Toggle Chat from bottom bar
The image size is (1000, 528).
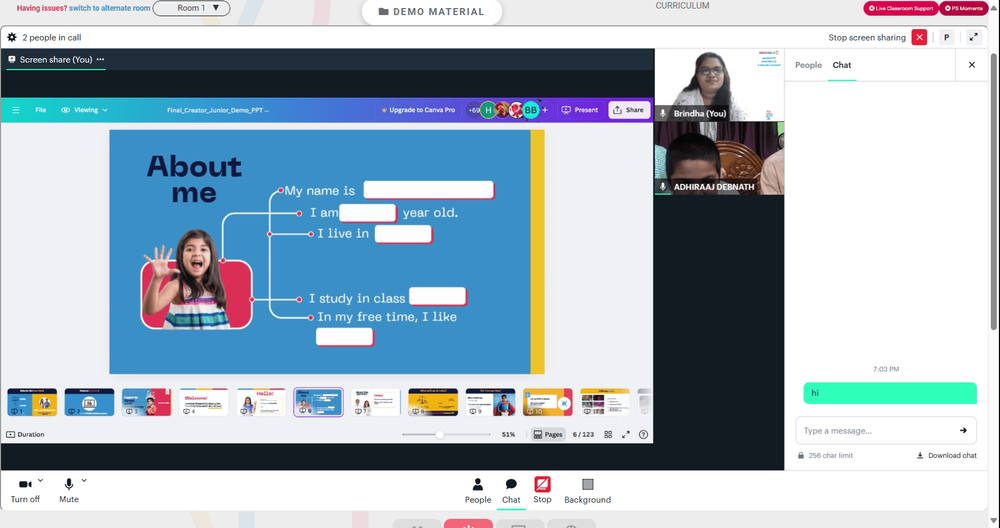[x=511, y=491]
